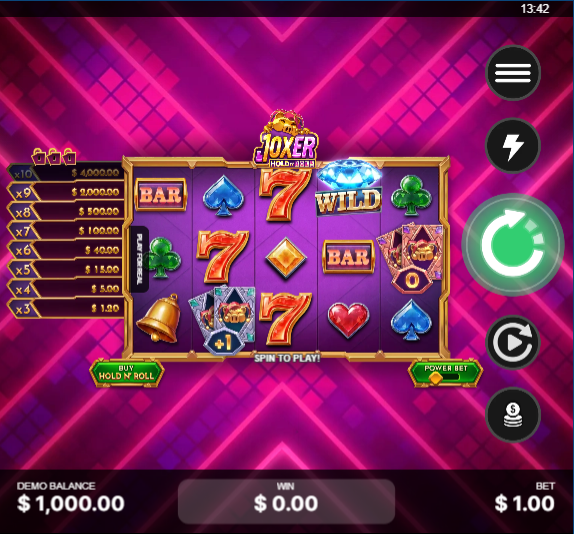The image size is (574, 534).
Task: Click the bet amount $1.00
Action: coord(525,503)
